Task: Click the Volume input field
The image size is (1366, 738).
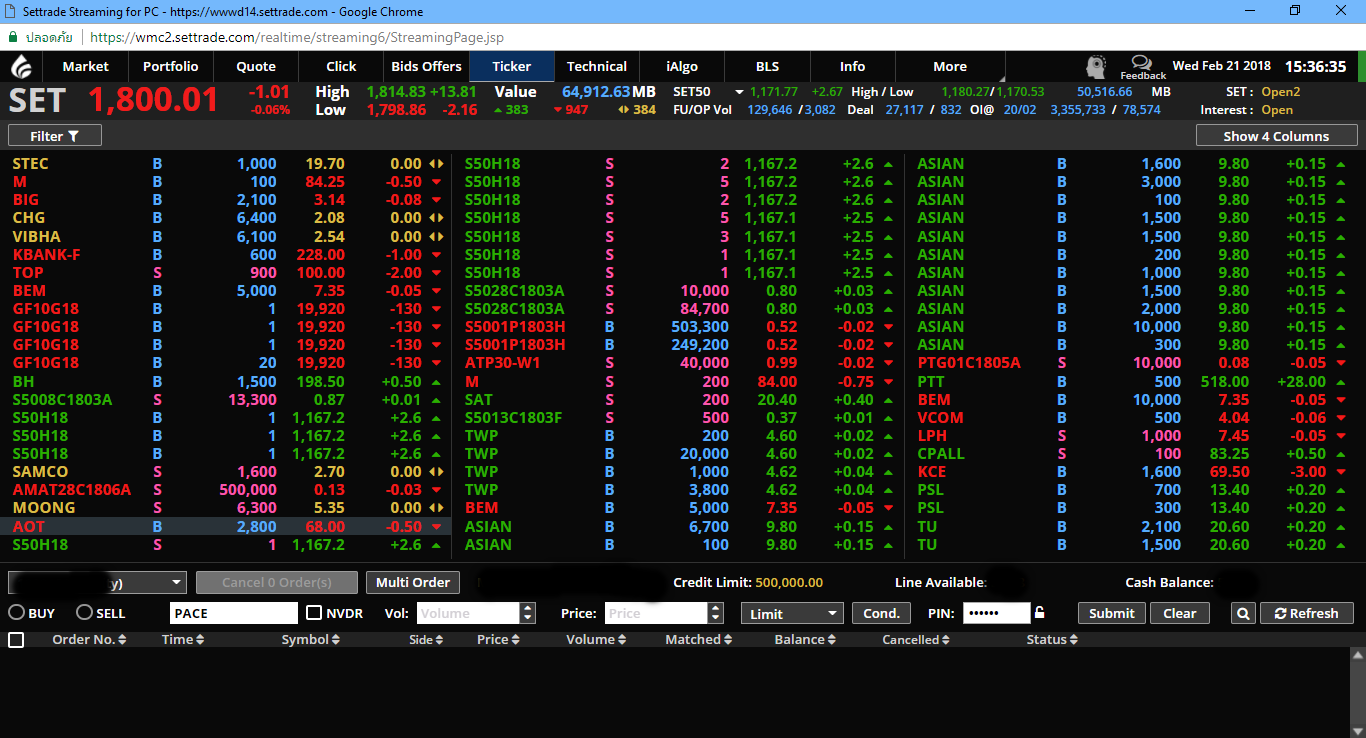Action: click(469, 613)
